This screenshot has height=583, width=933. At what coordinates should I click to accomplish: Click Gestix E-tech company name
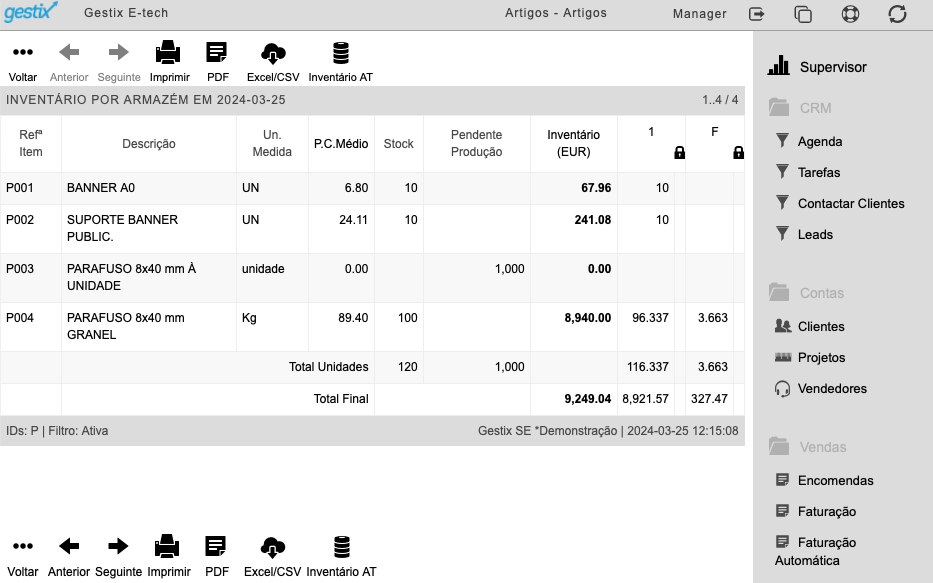tap(126, 13)
